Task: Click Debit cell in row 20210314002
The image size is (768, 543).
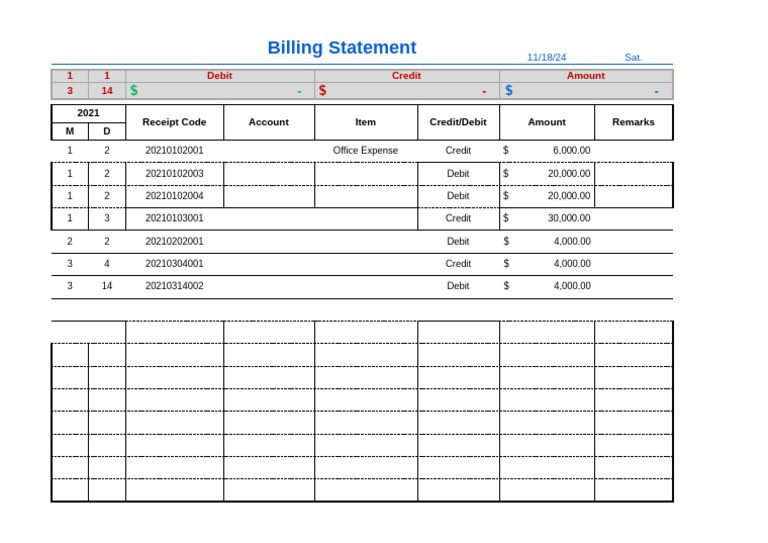Action: [x=458, y=285]
